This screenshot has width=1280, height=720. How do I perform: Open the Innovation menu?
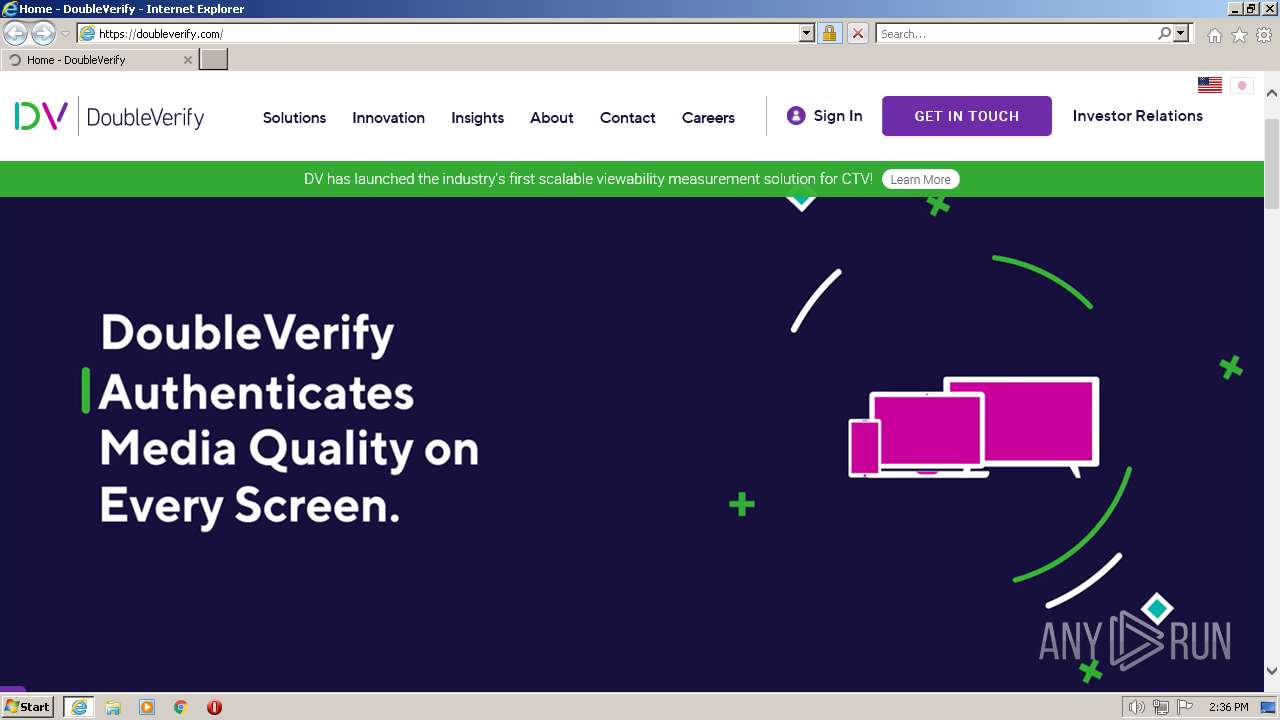coord(388,118)
